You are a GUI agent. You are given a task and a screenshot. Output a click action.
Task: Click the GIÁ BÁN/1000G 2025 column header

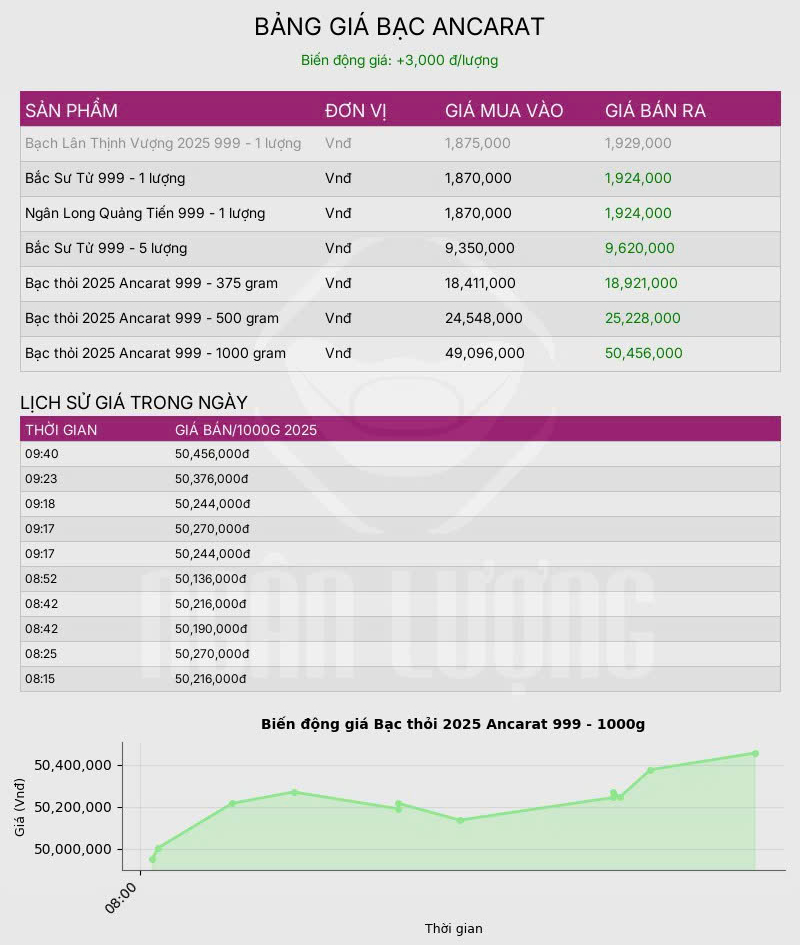pyautogui.click(x=245, y=430)
